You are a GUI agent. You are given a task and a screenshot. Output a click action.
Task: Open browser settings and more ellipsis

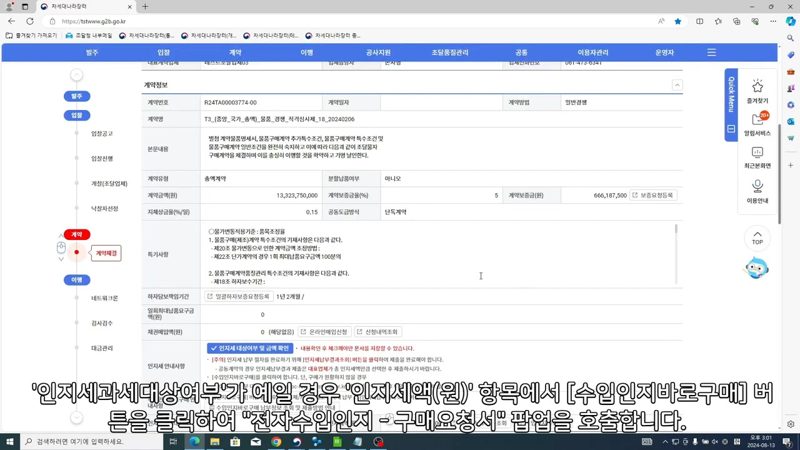click(x=773, y=21)
